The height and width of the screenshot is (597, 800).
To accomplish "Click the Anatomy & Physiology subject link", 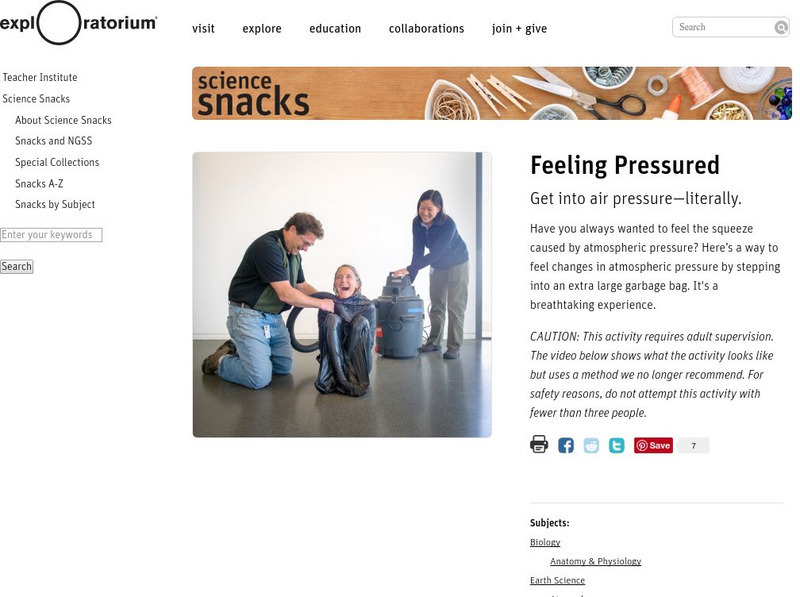I will tap(595, 562).
